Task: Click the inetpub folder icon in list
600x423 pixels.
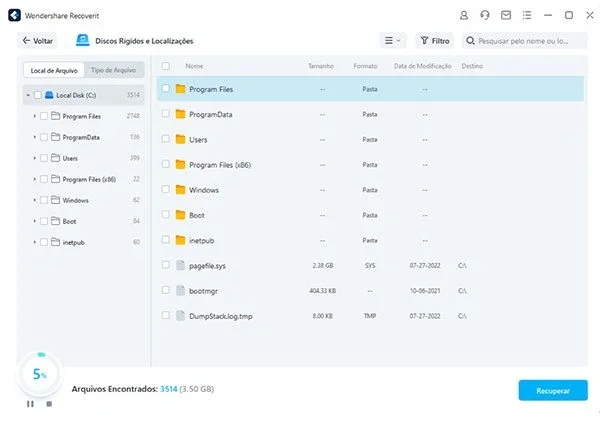Action: click(180, 240)
